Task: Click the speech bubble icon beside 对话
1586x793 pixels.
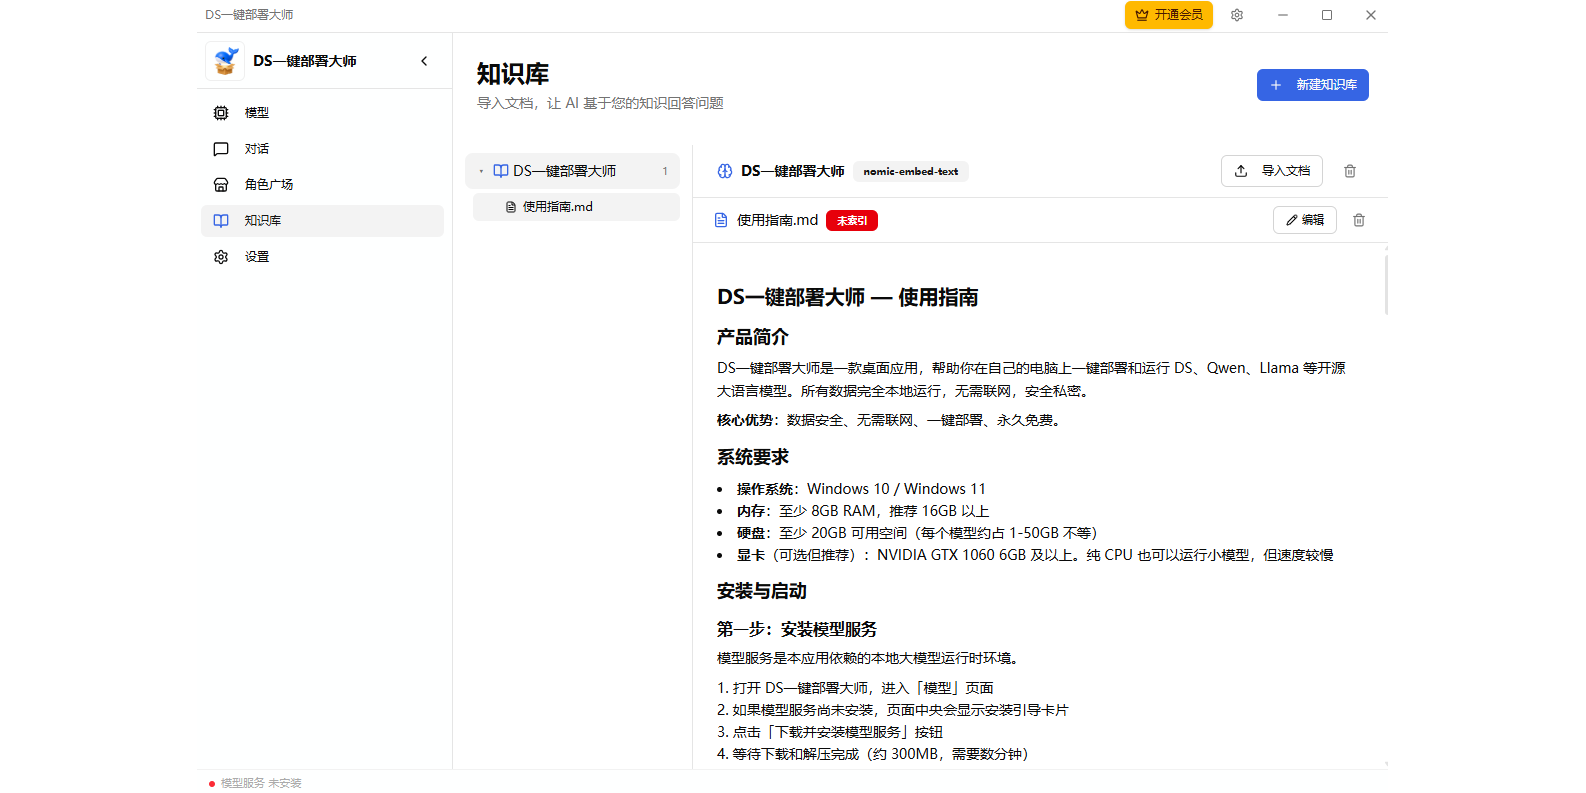Action: coord(221,149)
